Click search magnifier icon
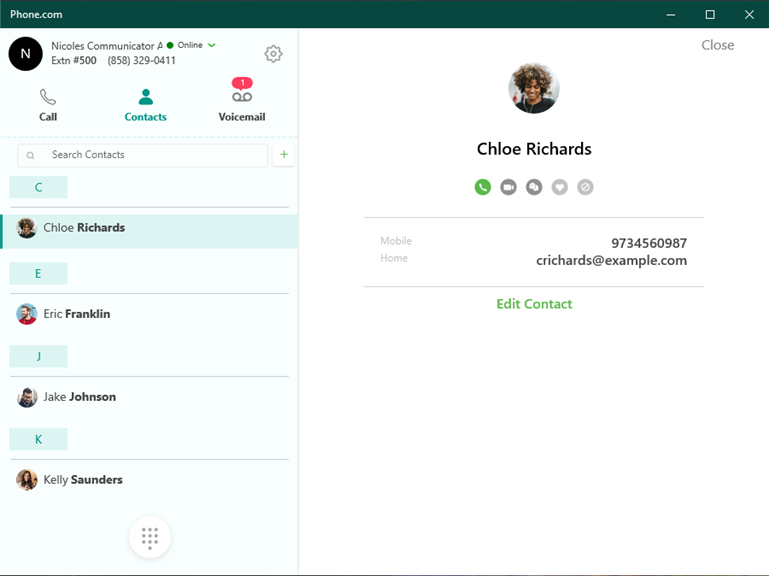 point(30,156)
